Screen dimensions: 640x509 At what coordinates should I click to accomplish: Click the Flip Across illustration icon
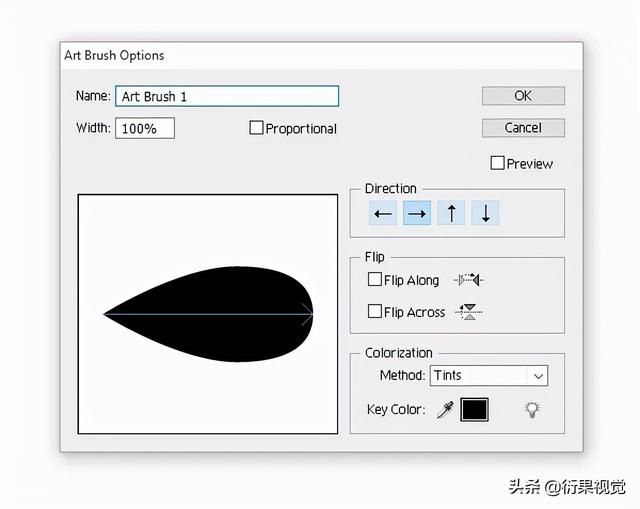(x=469, y=312)
